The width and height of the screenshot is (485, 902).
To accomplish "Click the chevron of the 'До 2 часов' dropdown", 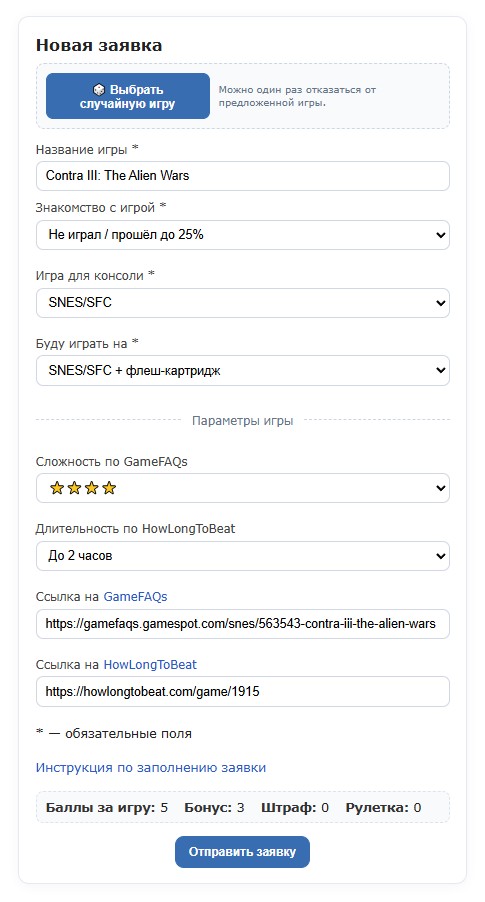I will coord(440,556).
